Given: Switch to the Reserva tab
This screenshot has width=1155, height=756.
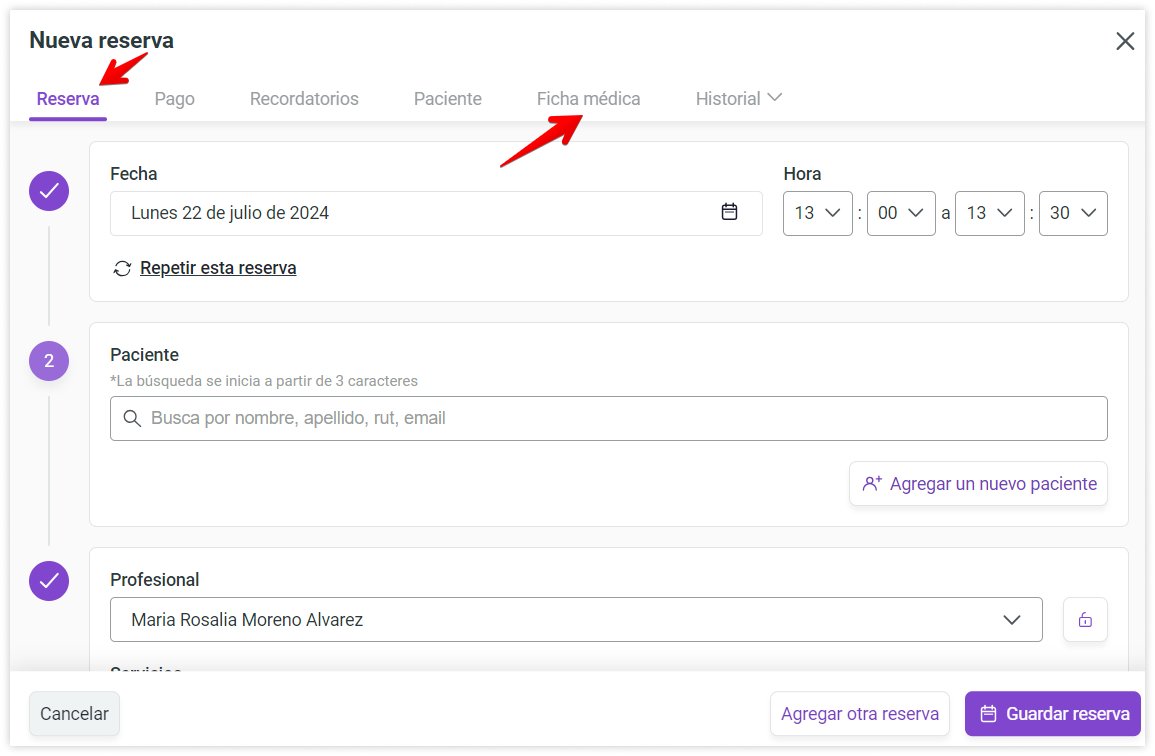Looking at the screenshot, I should click(68, 99).
